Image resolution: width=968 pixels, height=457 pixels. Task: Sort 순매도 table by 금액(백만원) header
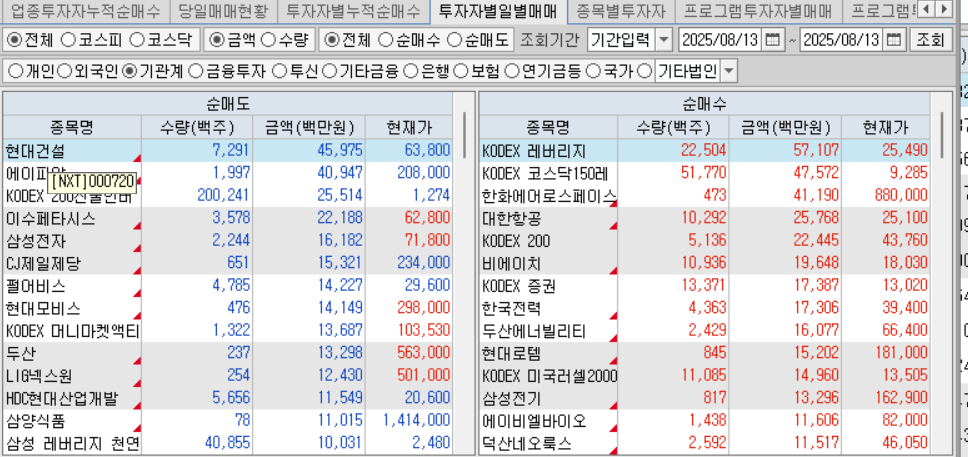(309, 128)
